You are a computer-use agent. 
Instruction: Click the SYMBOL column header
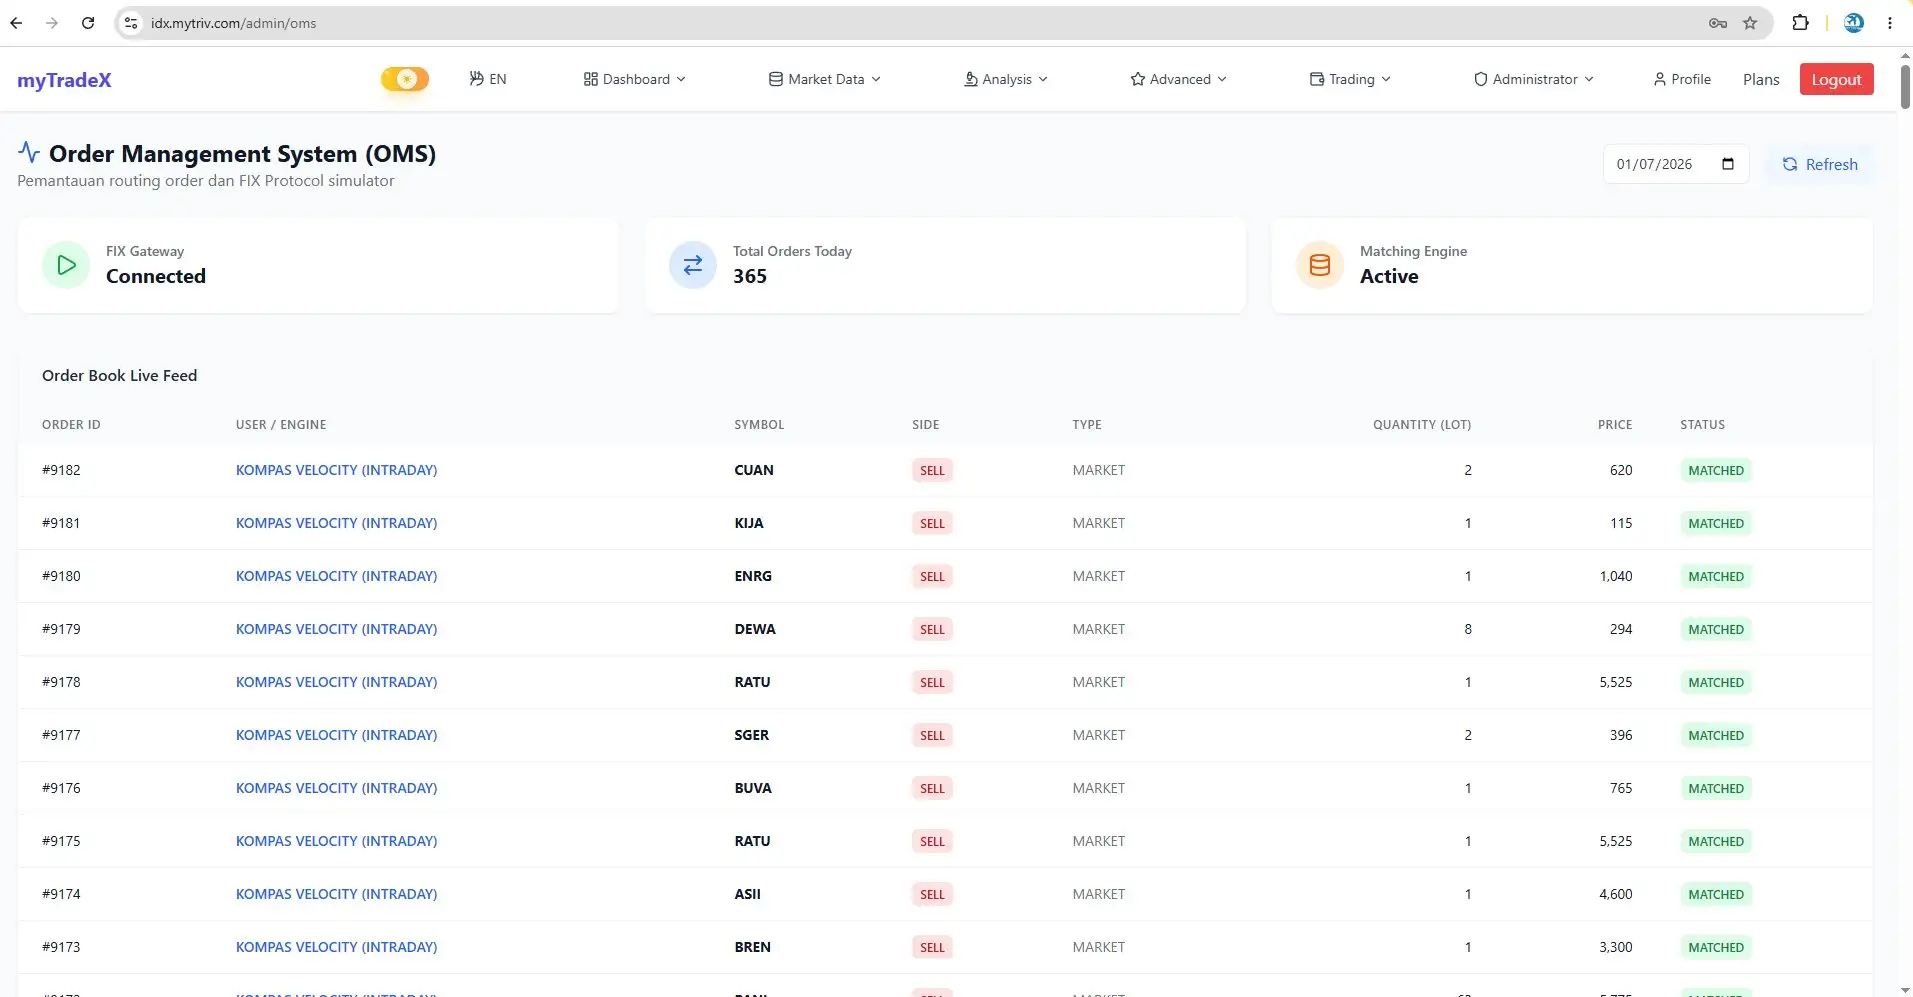759,425
